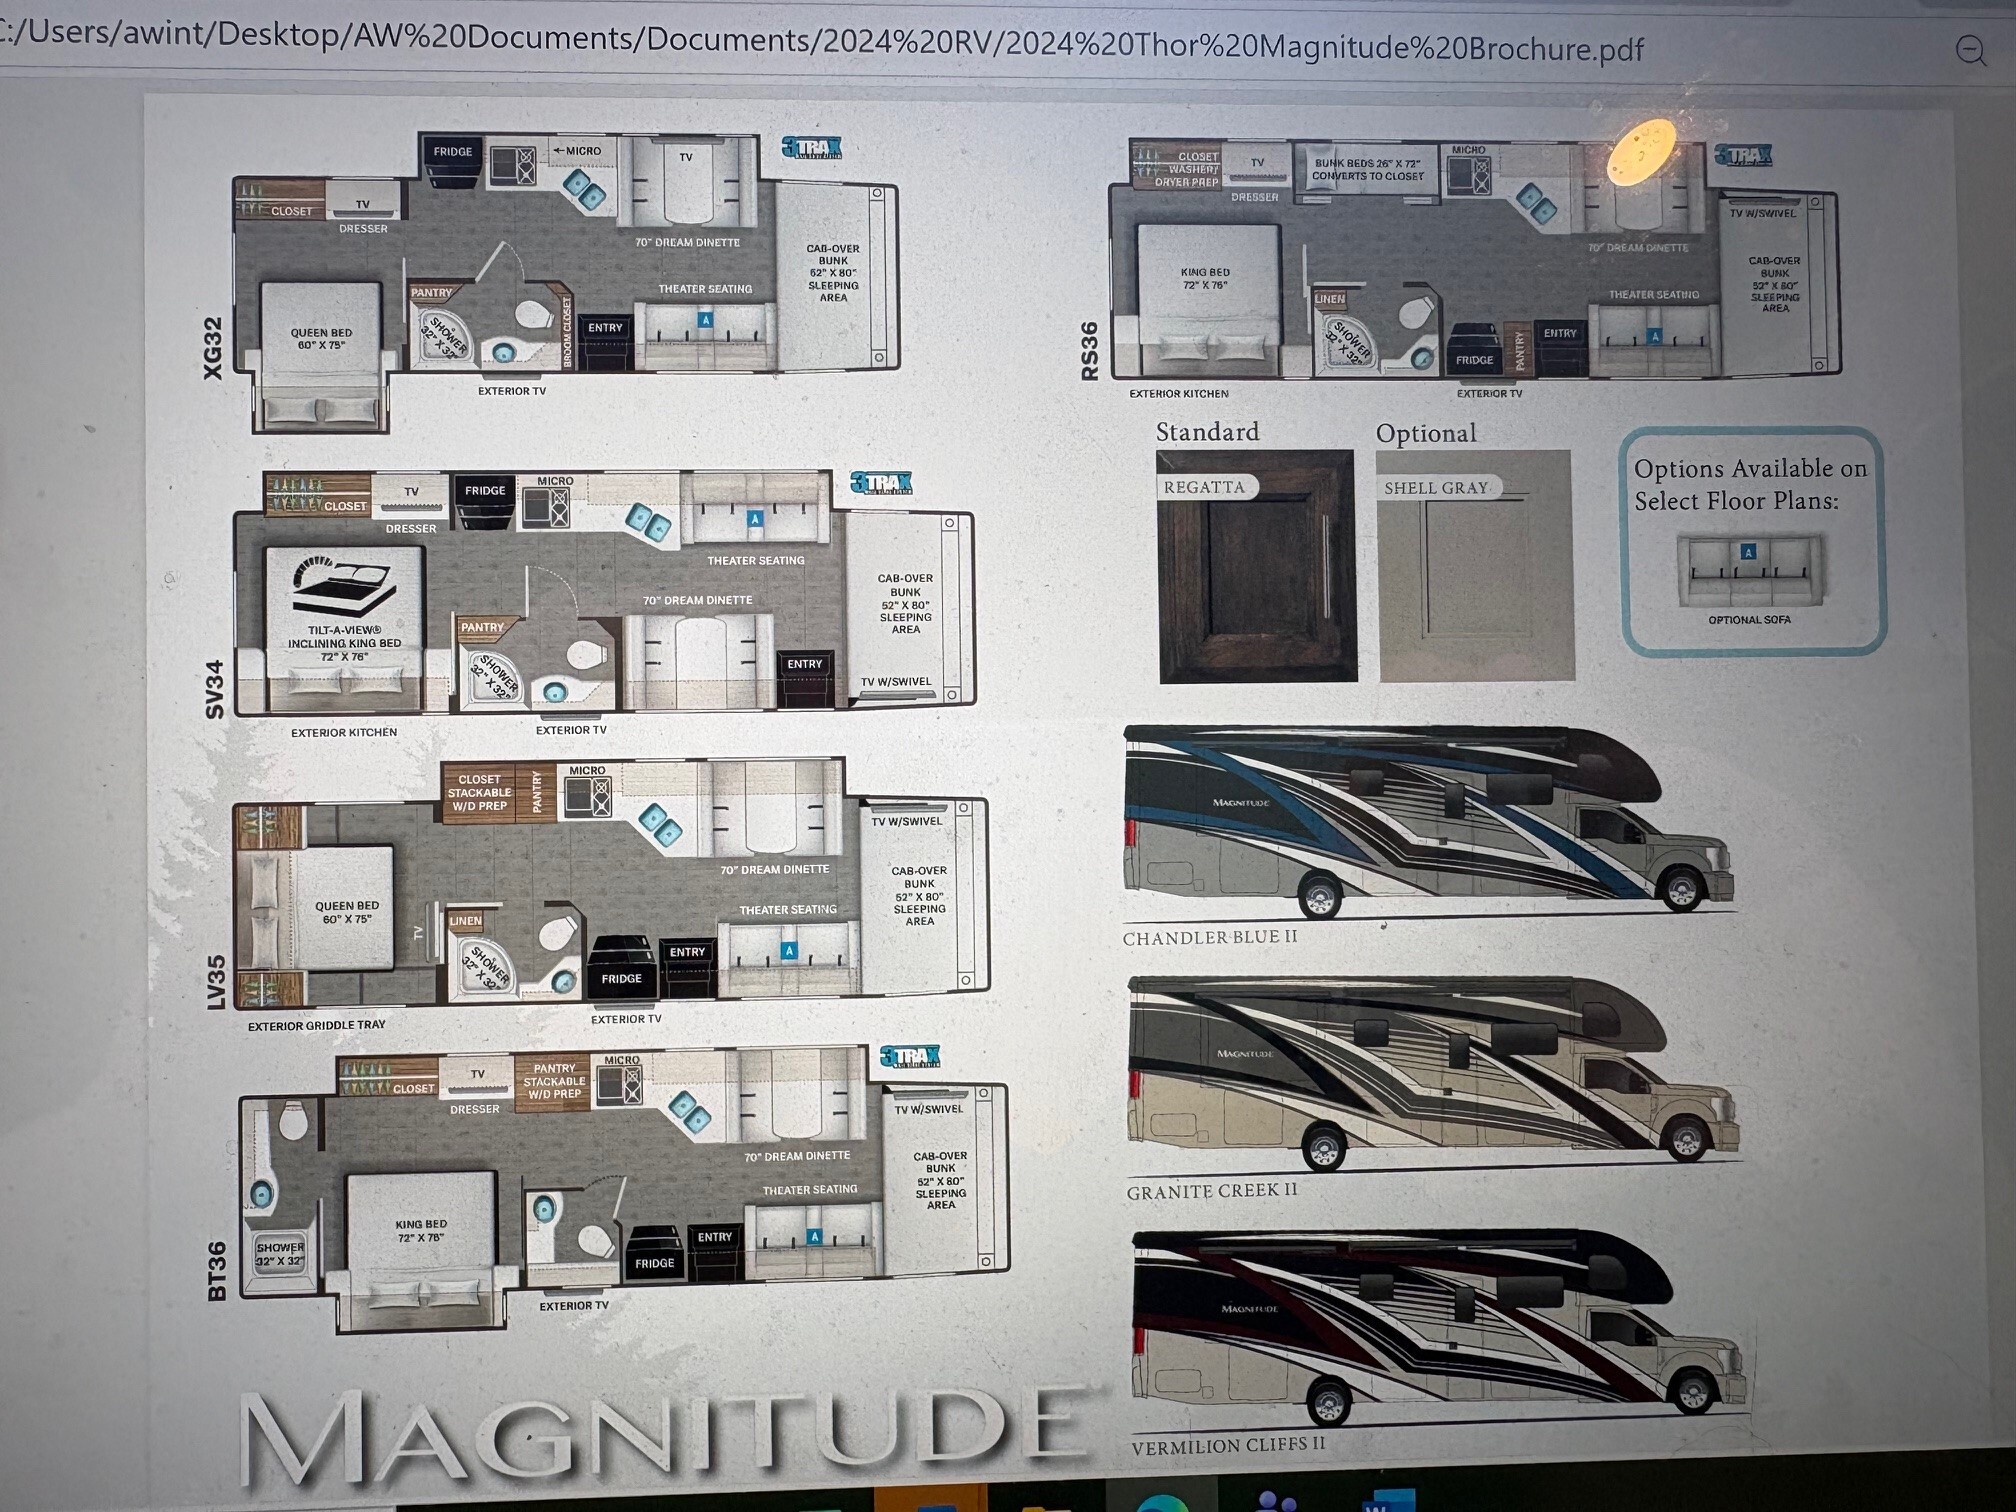
Task: Click the 3TRAX logo beside SV34 plan
Action: click(881, 483)
